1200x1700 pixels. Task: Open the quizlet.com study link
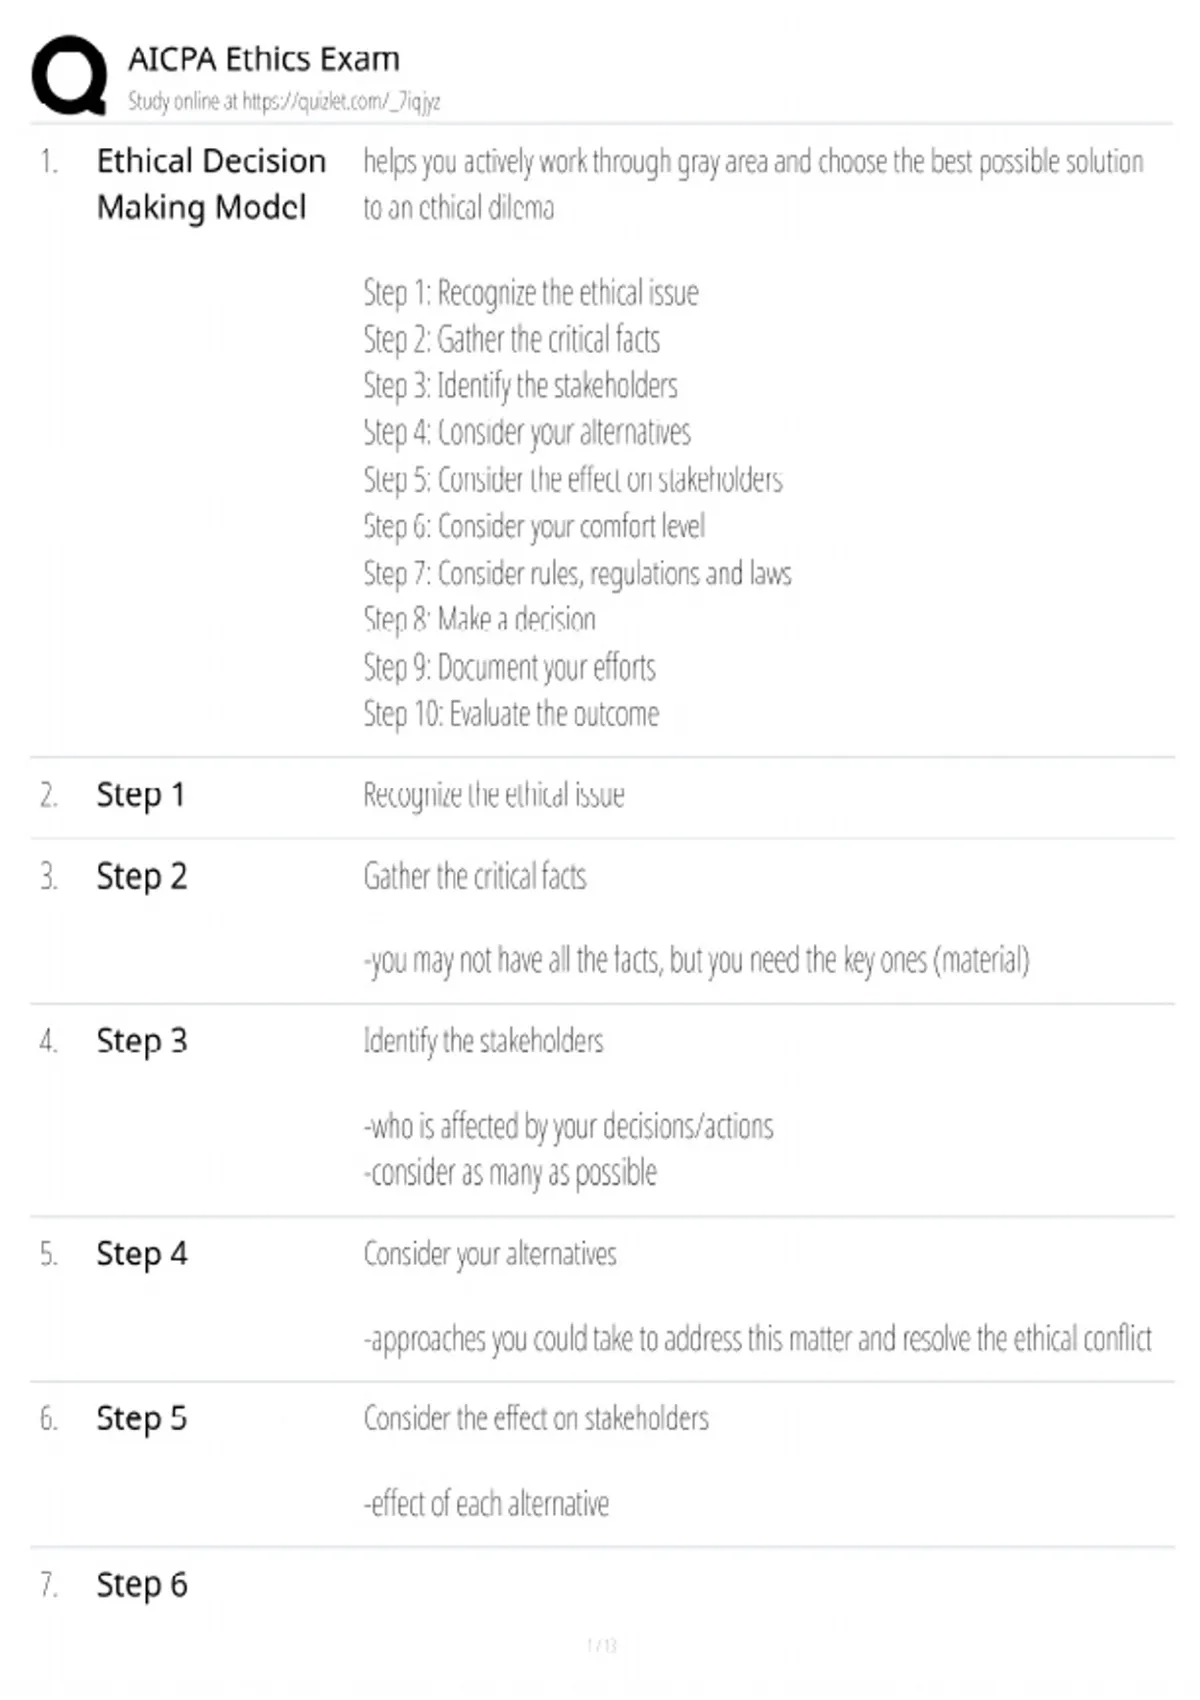pos(341,101)
